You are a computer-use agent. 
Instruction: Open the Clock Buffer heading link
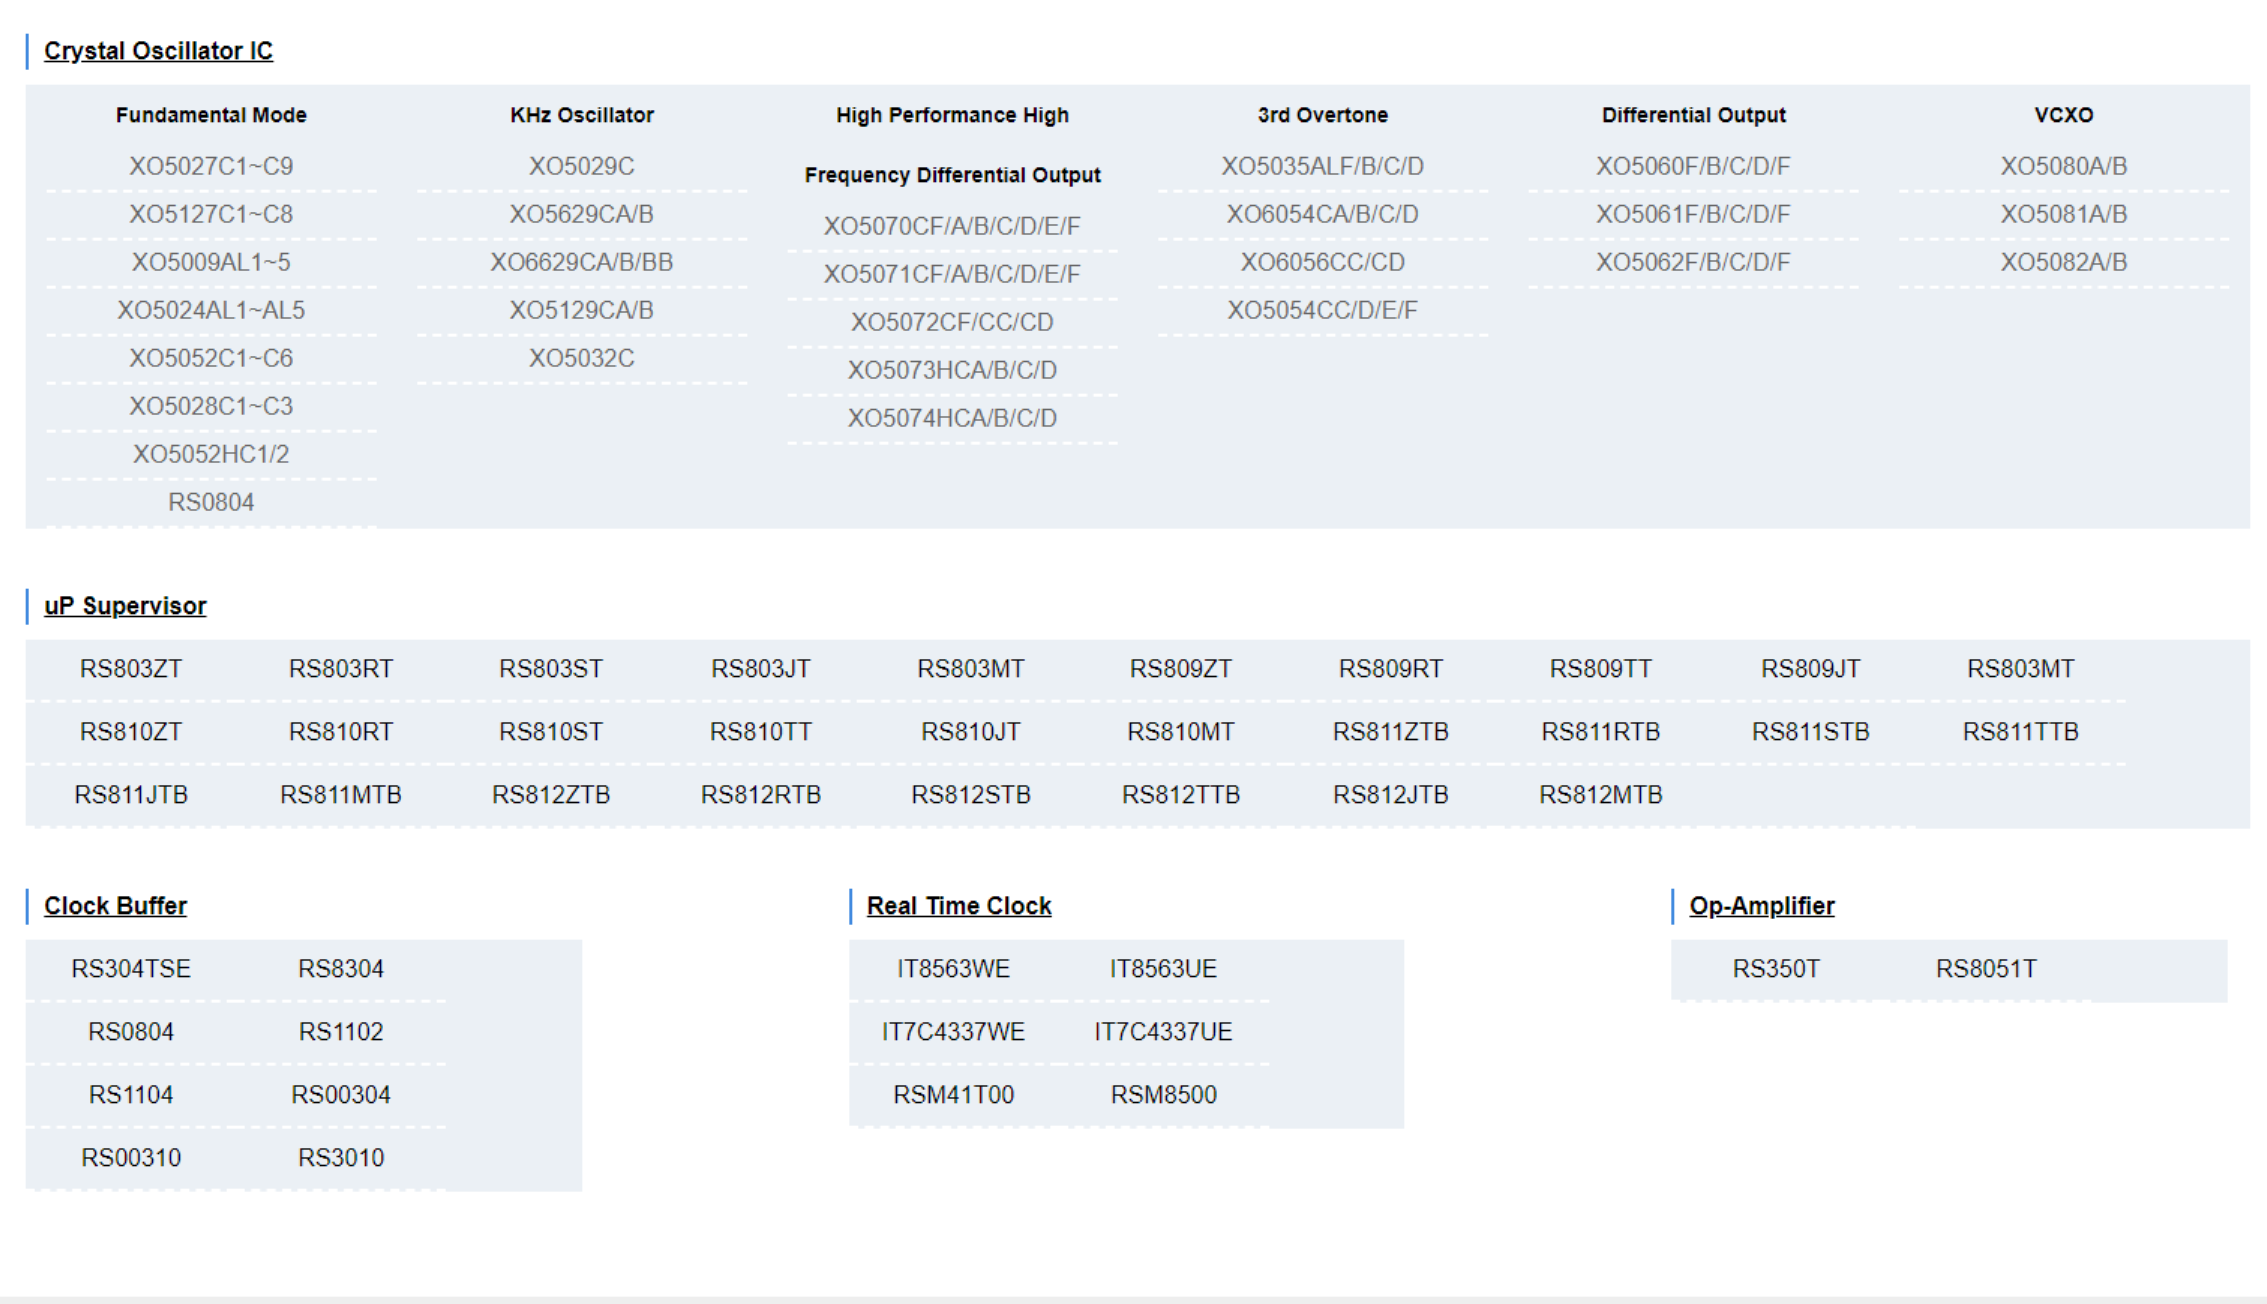pos(115,906)
